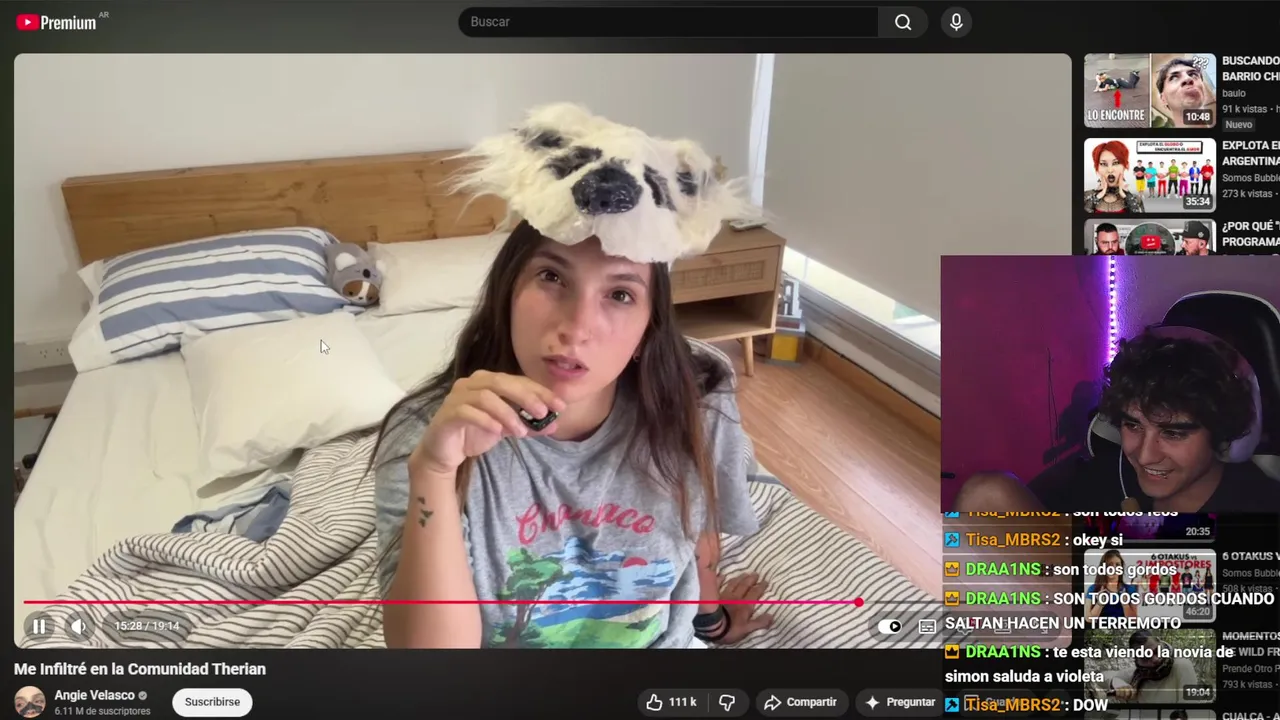
Task: Like the video showing 111 k
Action: point(671,702)
